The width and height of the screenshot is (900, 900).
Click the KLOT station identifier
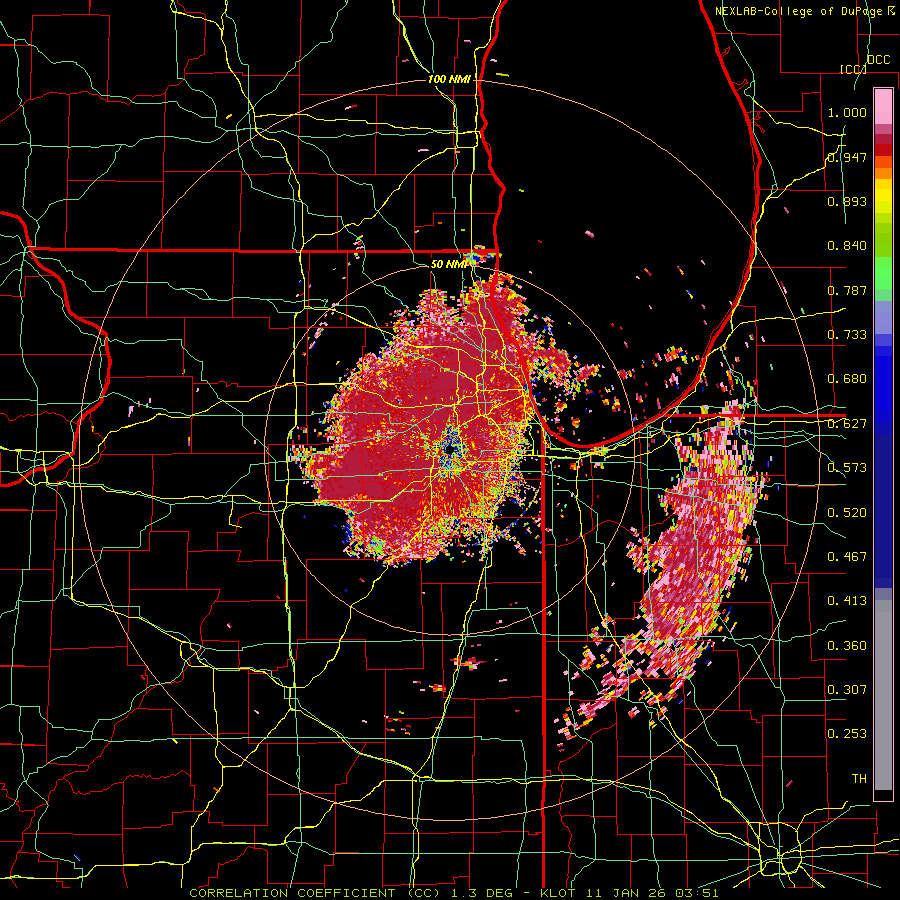click(558, 893)
